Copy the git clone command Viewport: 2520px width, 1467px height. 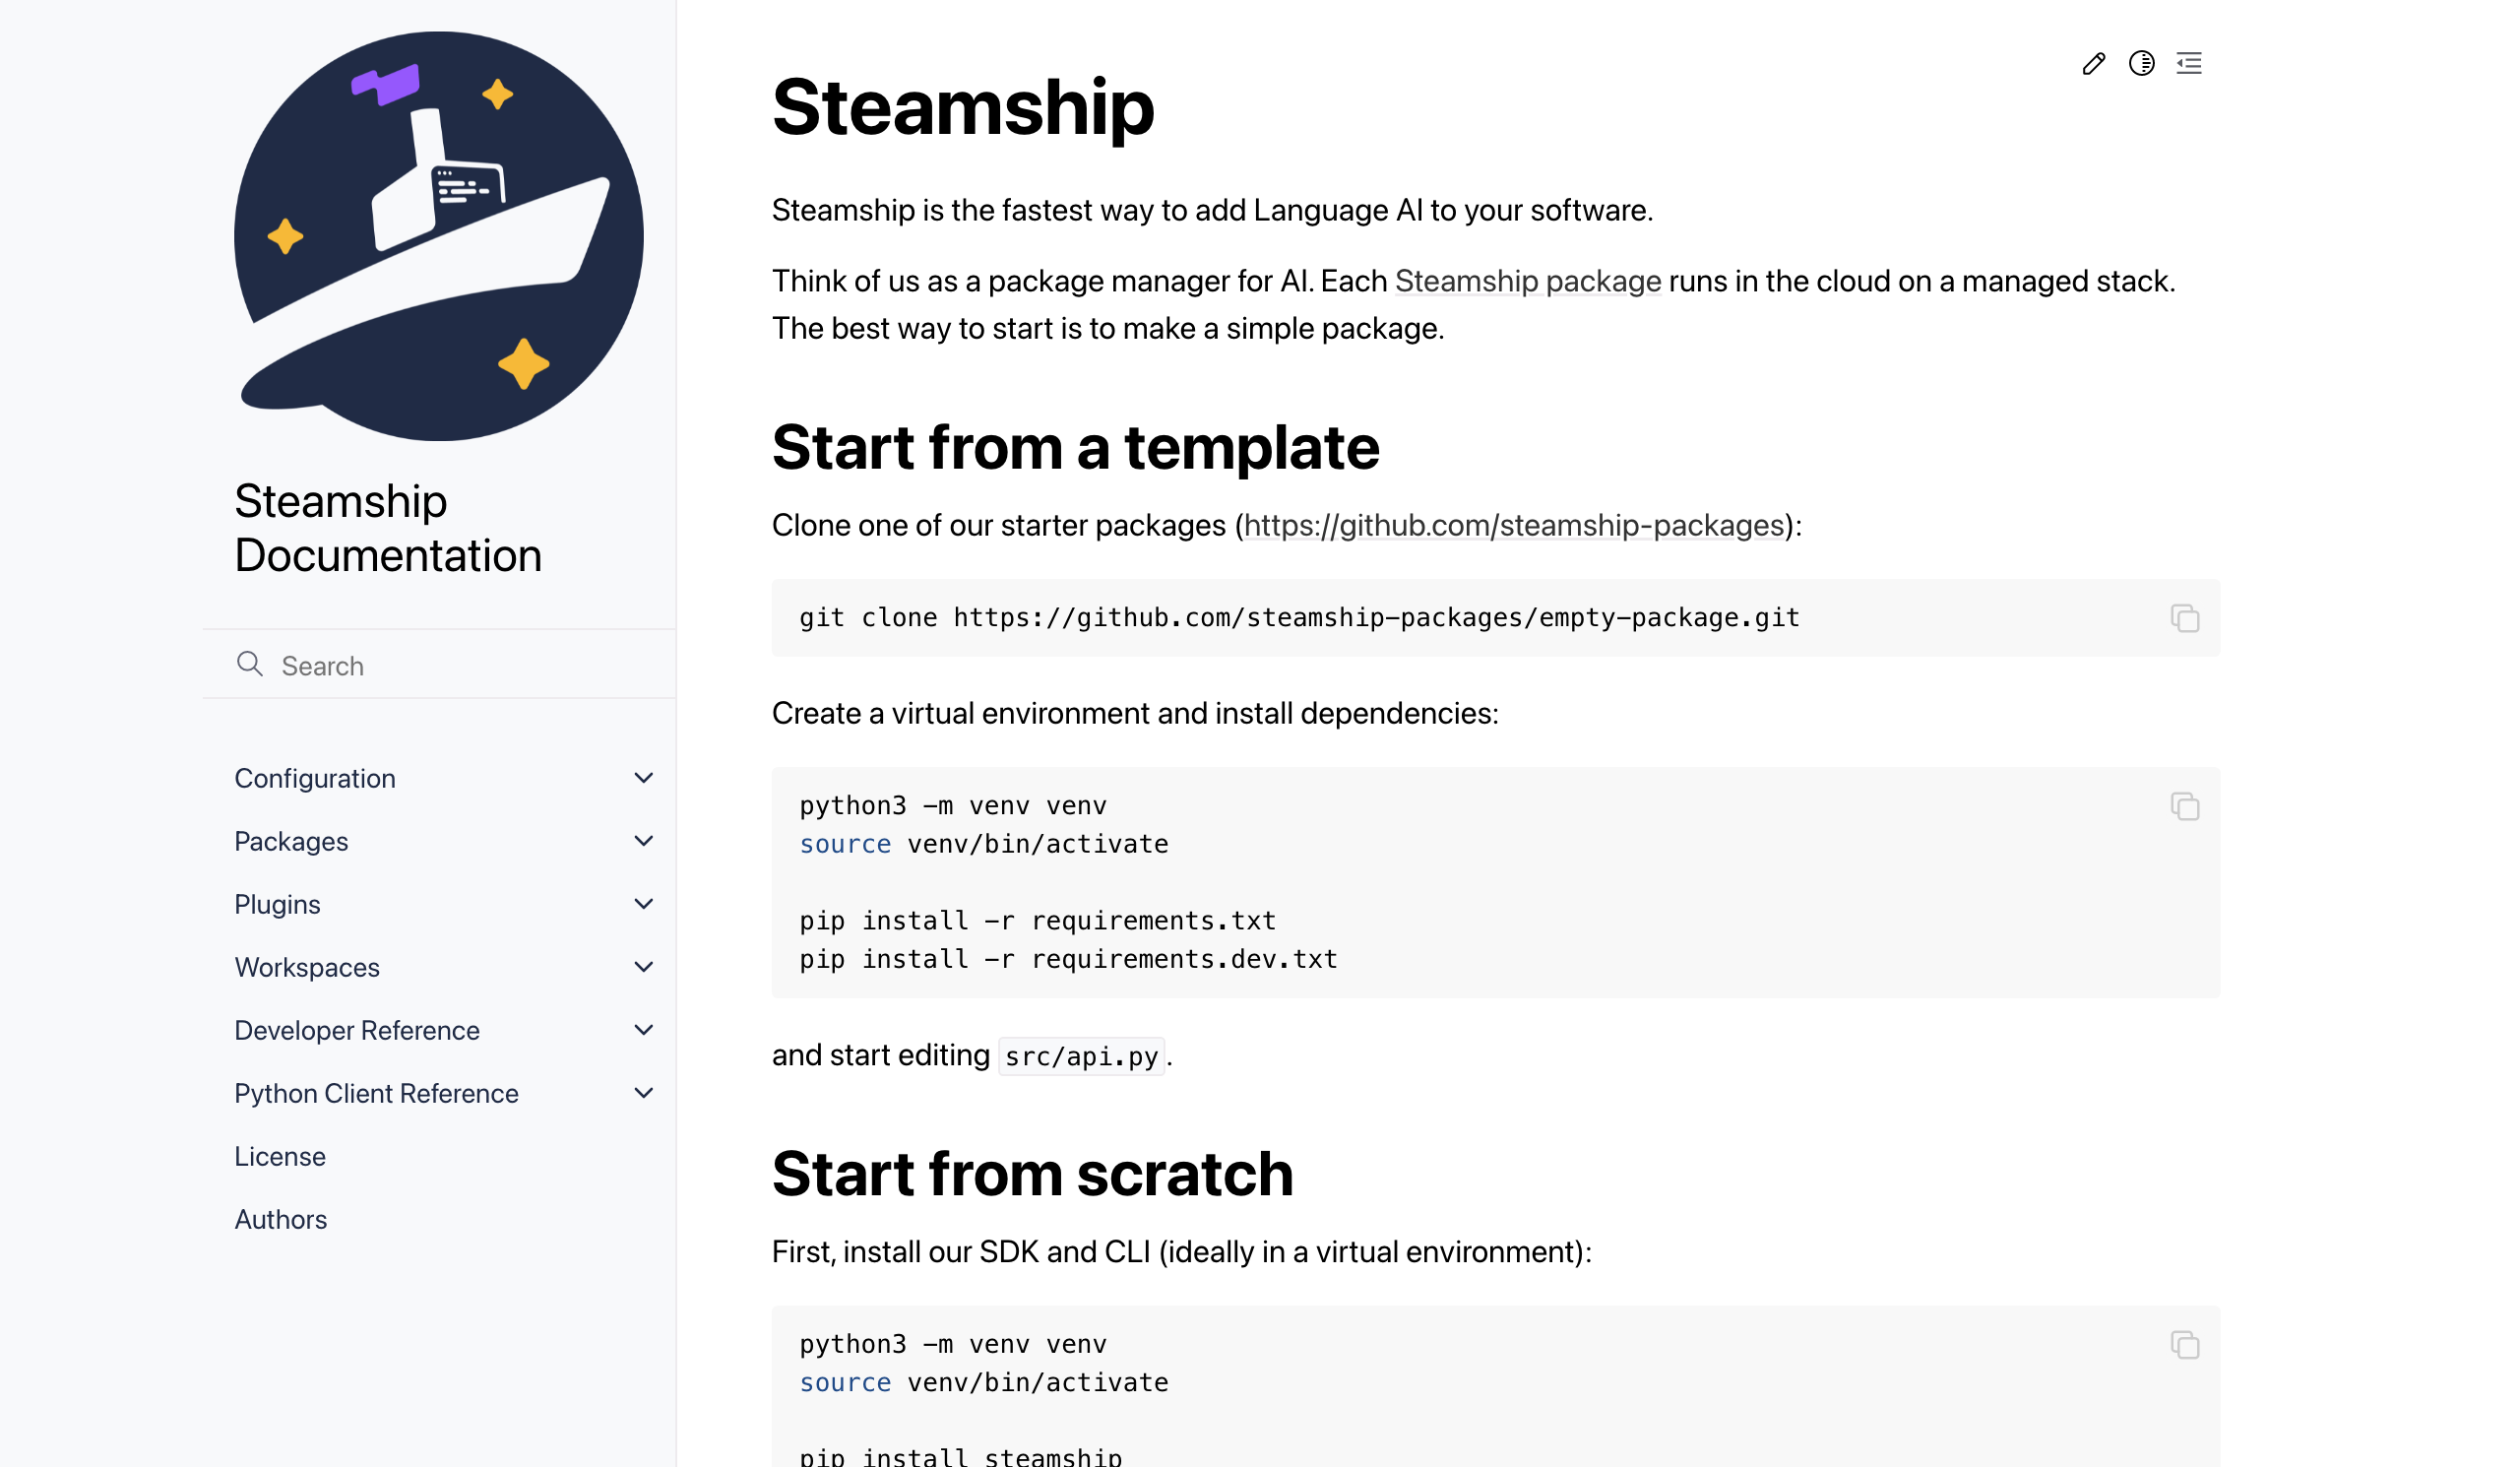(x=2184, y=618)
